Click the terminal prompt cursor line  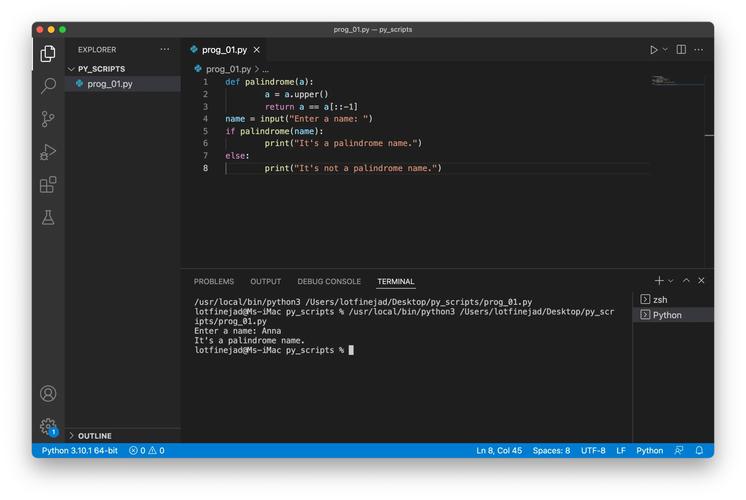click(x=274, y=350)
